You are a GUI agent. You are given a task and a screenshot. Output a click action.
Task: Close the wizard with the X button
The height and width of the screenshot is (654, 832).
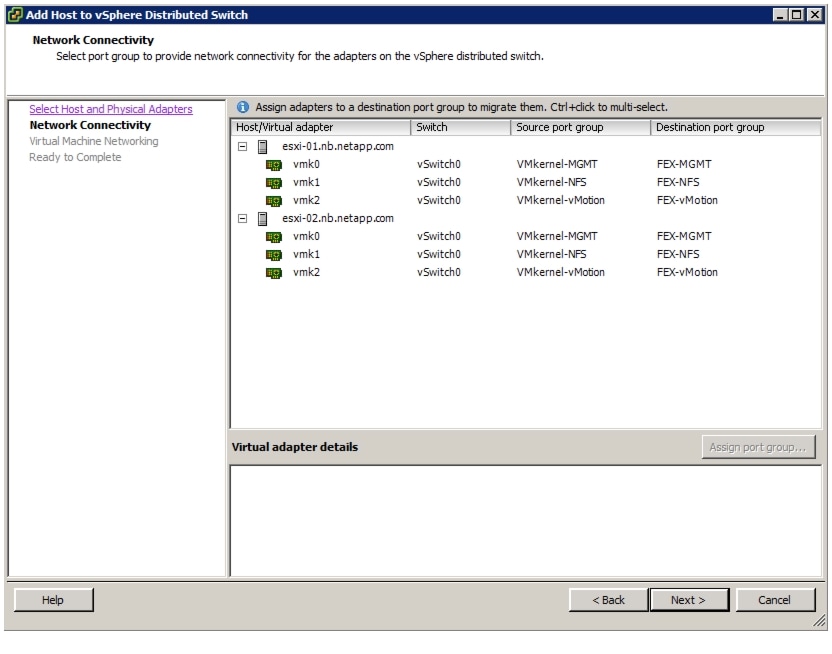(x=814, y=15)
